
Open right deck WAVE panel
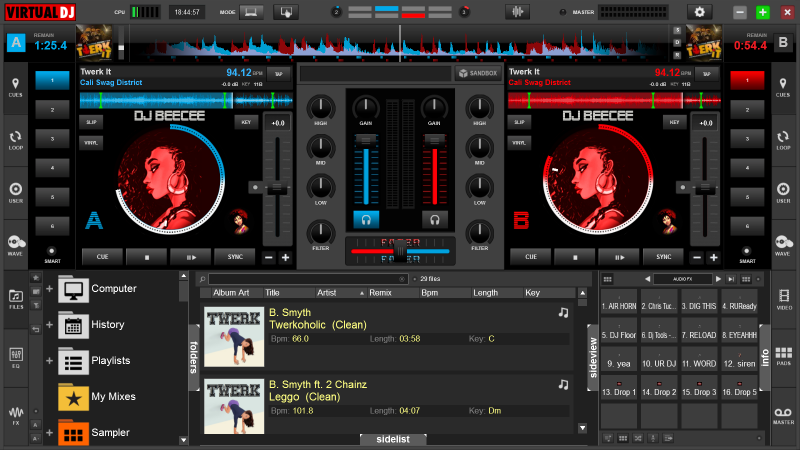[x=783, y=245]
